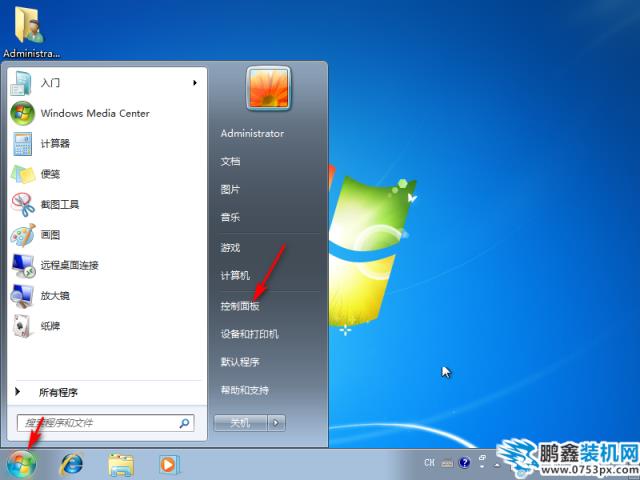The height and width of the screenshot is (480, 640).
Task: Launch Windows Media Center icon
Action: tap(22, 113)
